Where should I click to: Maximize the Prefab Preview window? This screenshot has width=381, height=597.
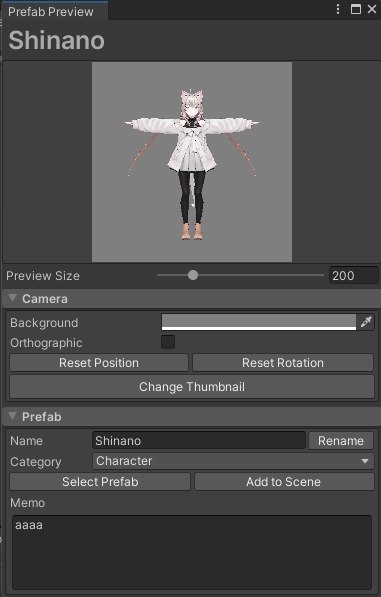pos(355,9)
